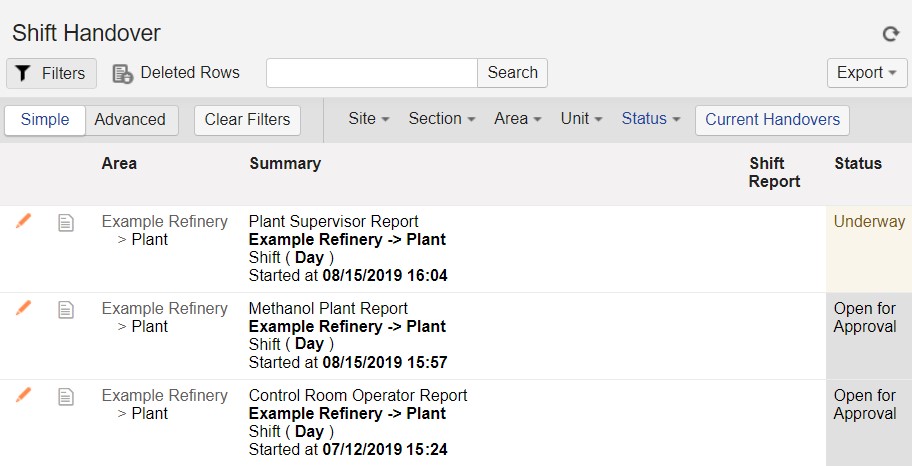Open document icon for Methanol Plant Report

point(66,310)
